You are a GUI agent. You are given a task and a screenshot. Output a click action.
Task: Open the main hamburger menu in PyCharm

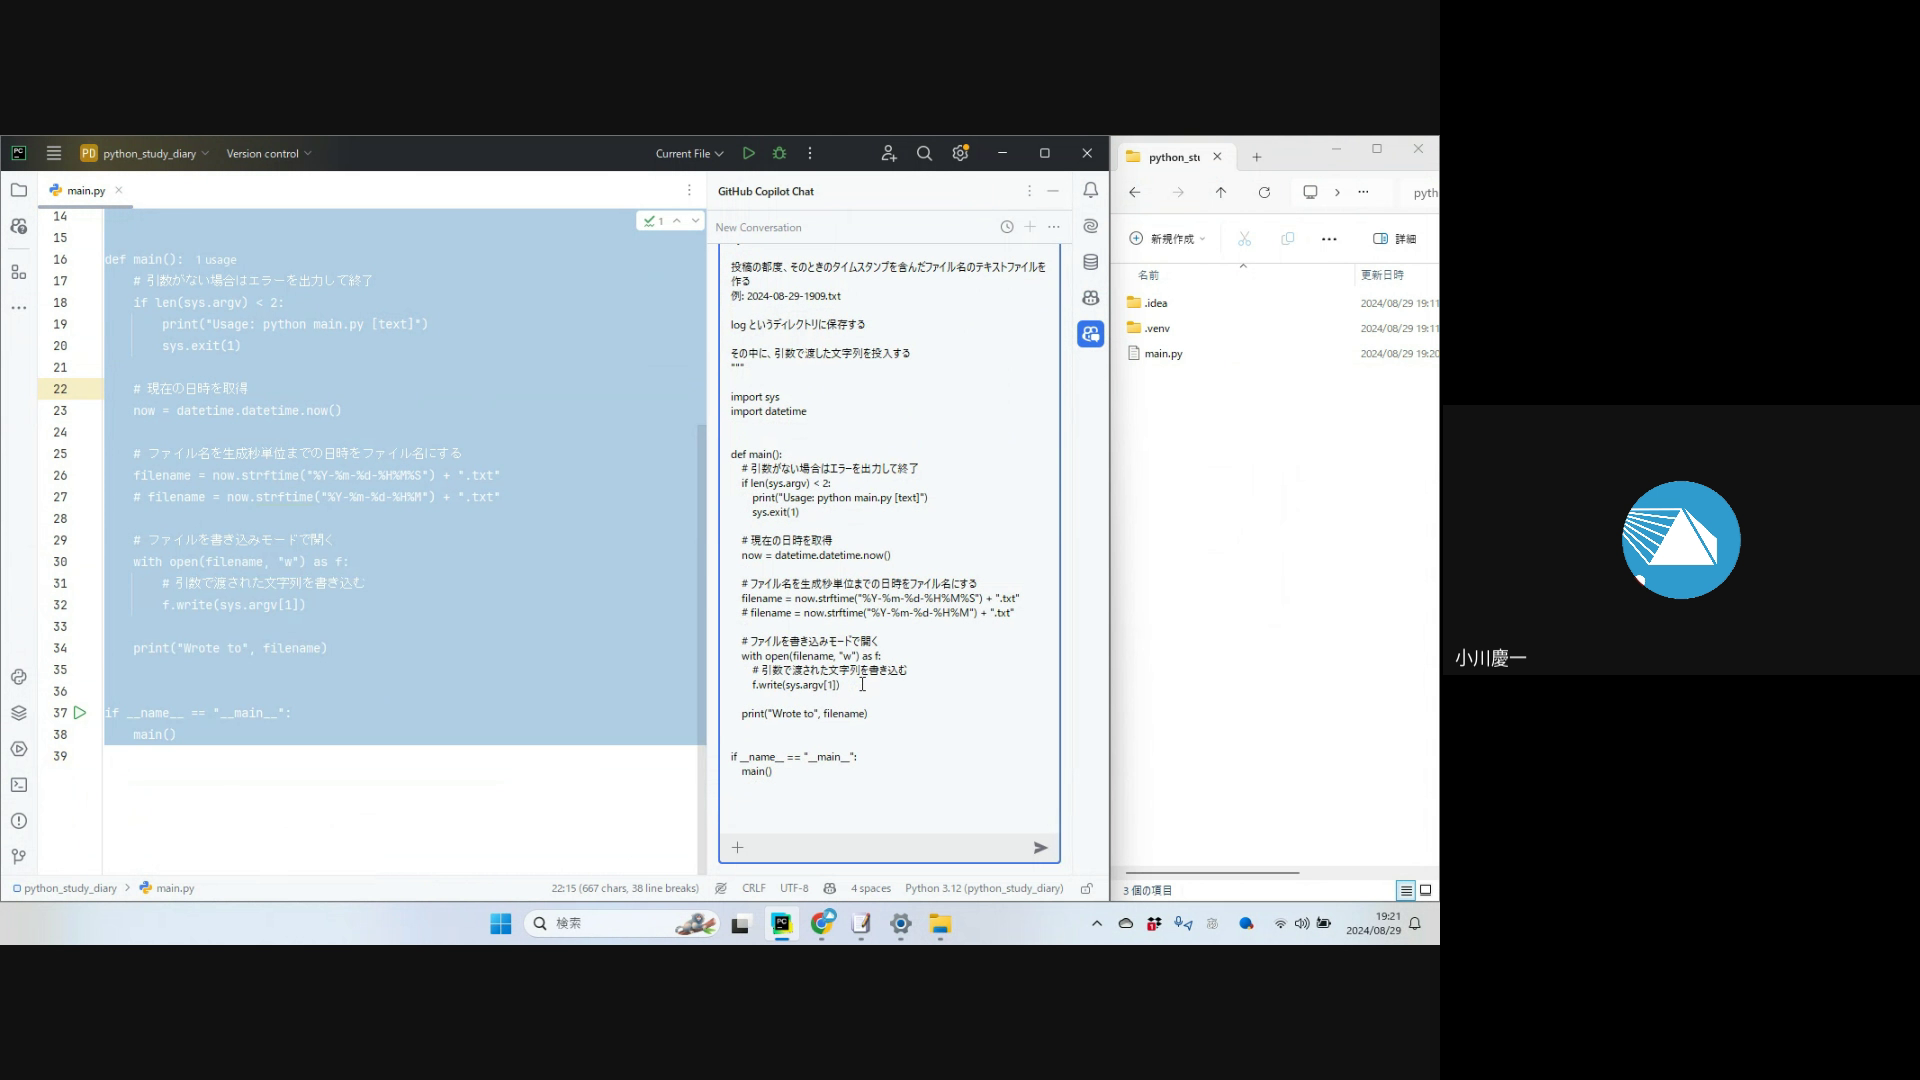click(54, 153)
